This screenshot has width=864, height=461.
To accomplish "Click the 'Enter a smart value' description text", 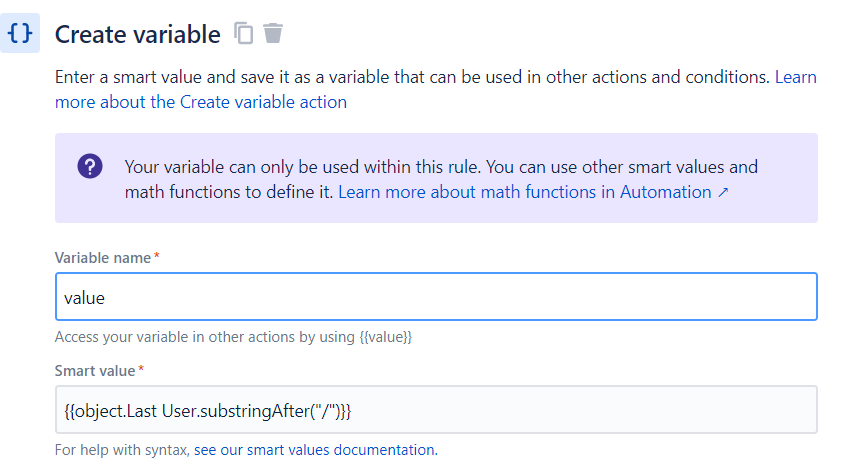I will pyautogui.click(x=400, y=76).
